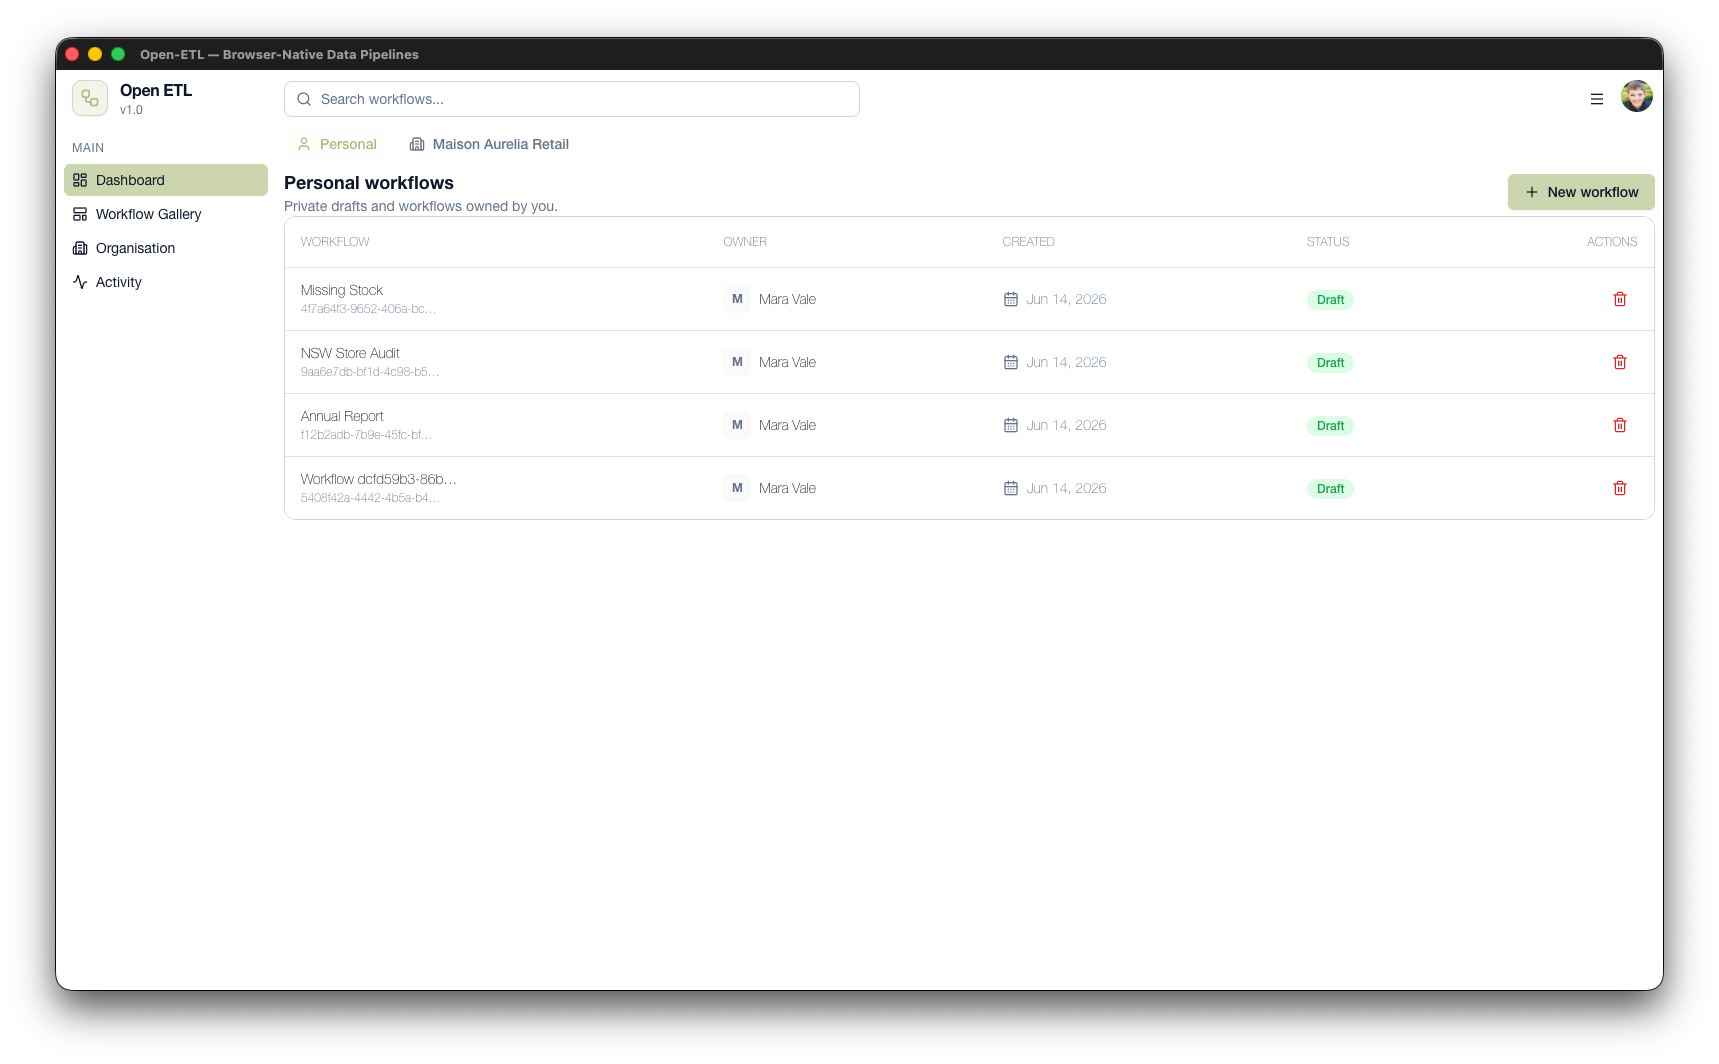Image resolution: width=1719 pixels, height=1064 pixels.
Task: Delete the NSW Store Audit workflow
Action: click(x=1619, y=362)
